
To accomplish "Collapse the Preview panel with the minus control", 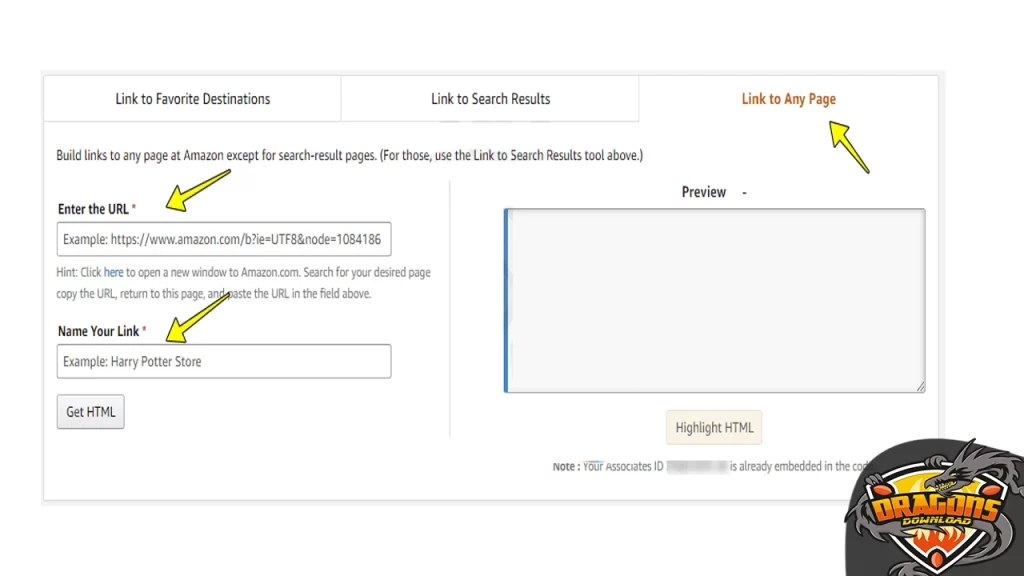I will 744,192.
